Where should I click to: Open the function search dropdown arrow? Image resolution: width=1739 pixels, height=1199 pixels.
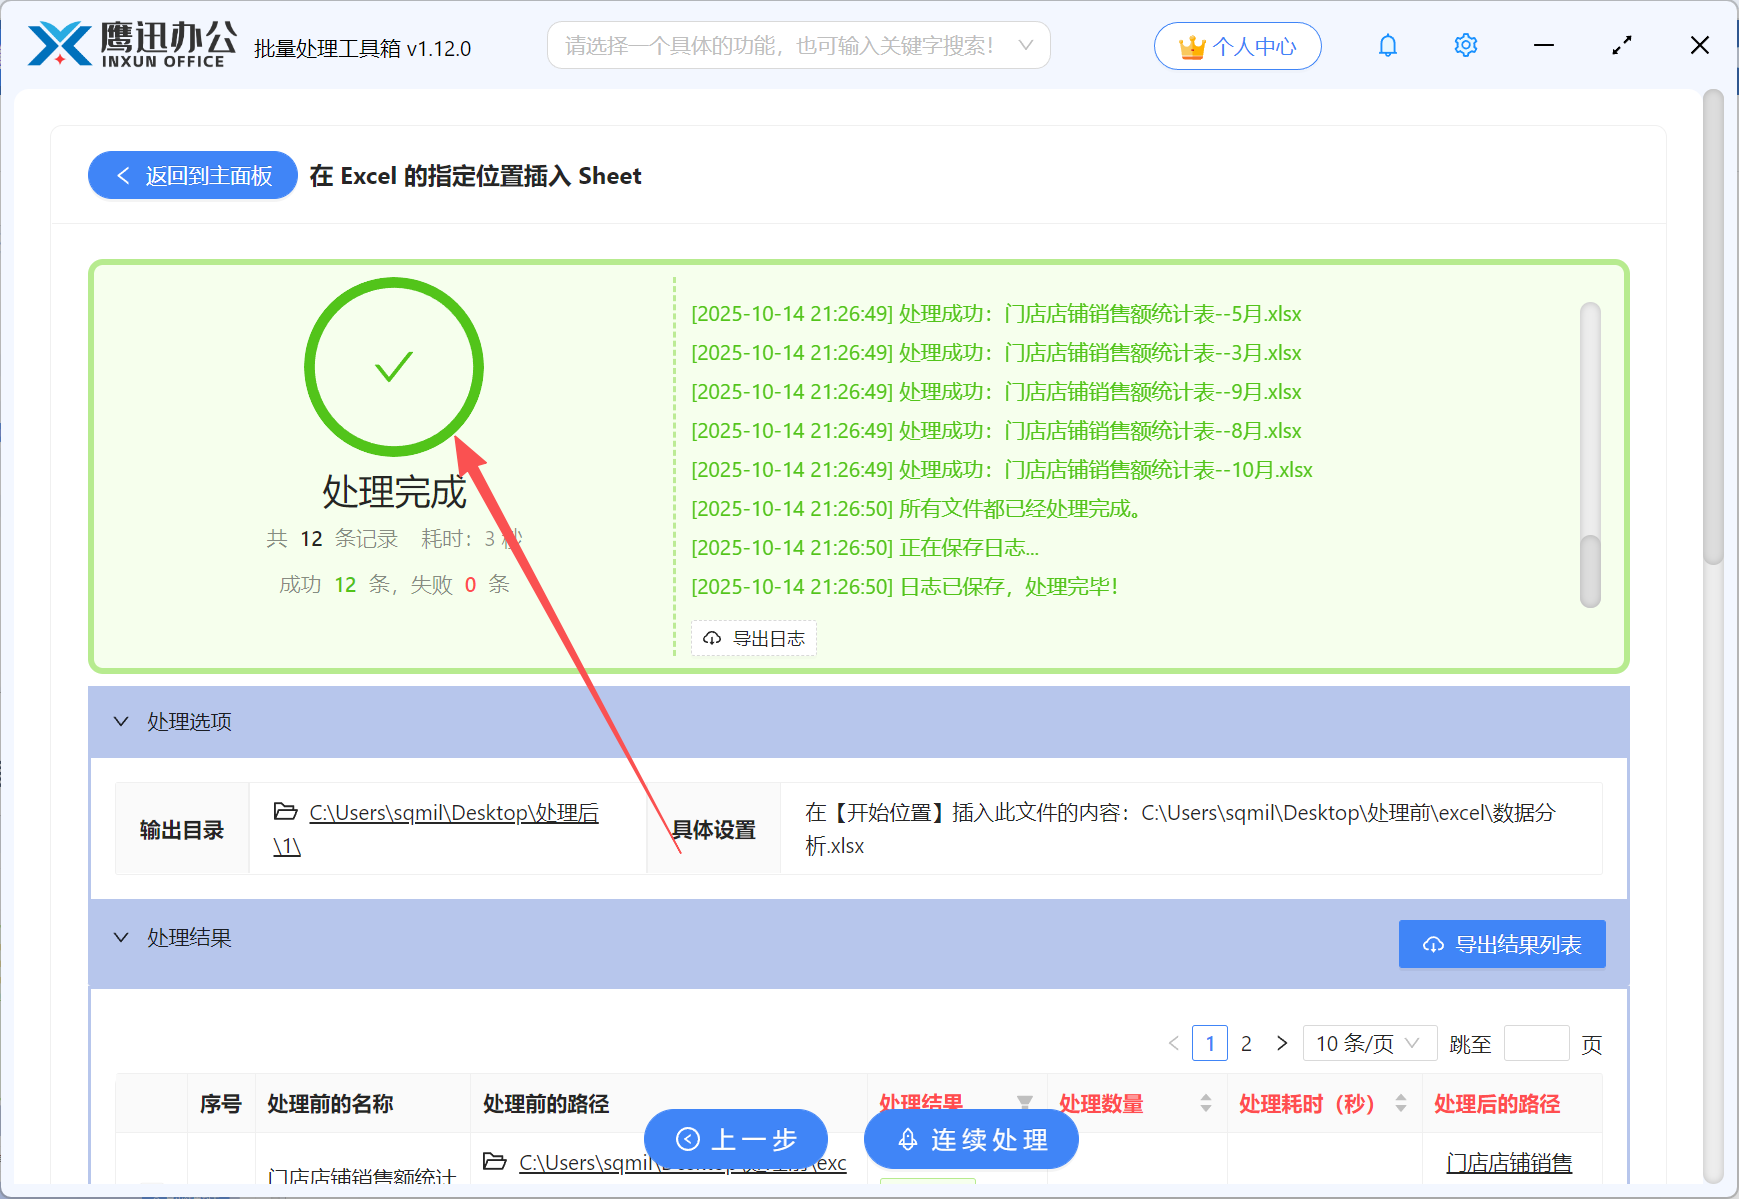tap(1026, 45)
